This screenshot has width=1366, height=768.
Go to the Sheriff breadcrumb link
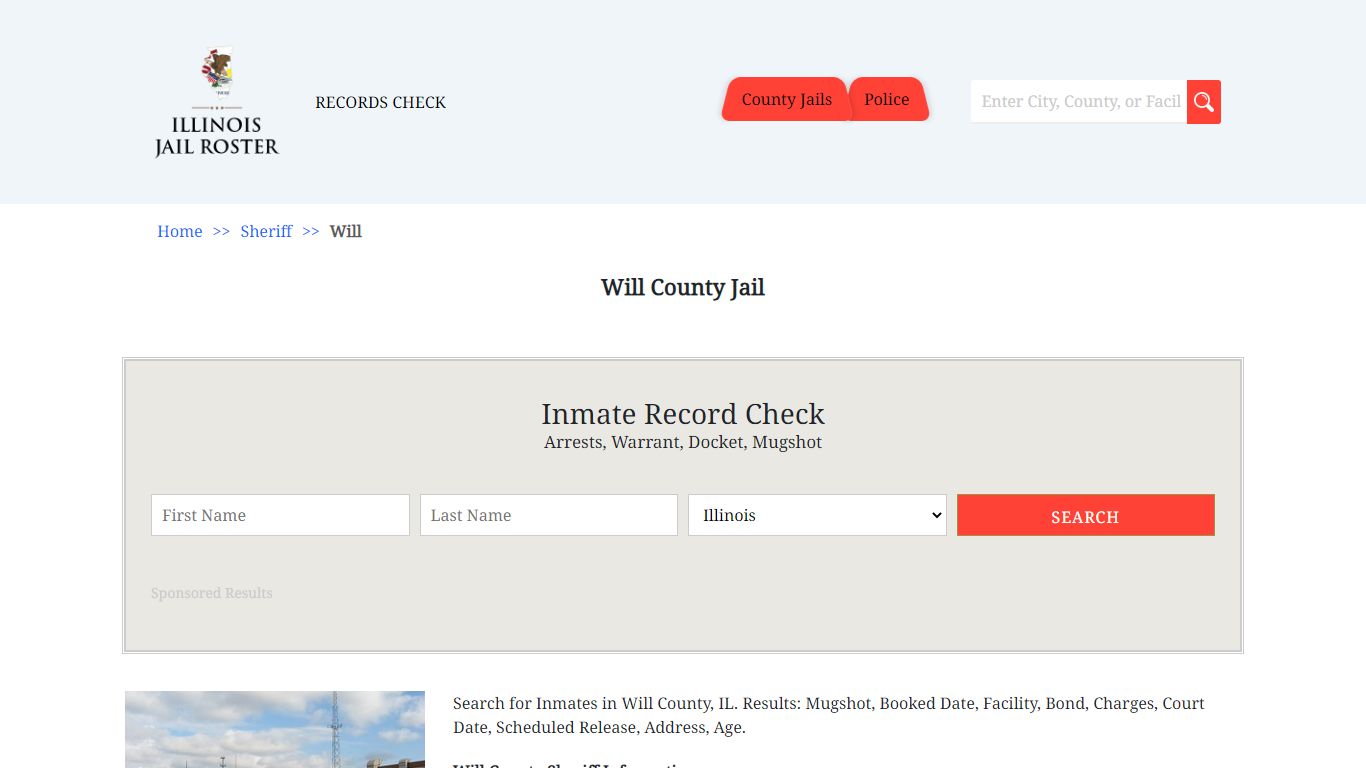pyautogui.click(x=266, y=231)
